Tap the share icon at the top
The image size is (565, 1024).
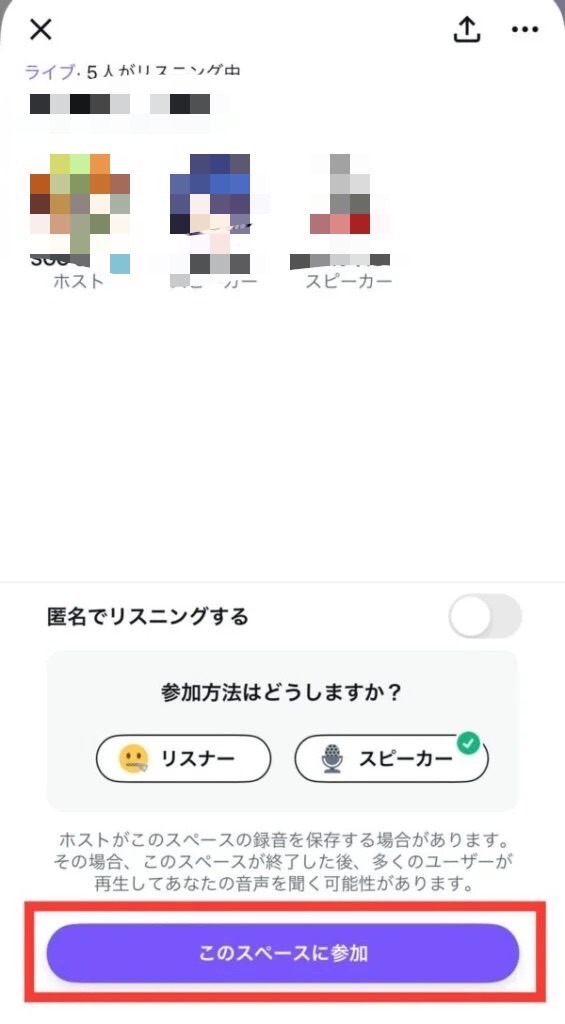[x=467, y=29]
